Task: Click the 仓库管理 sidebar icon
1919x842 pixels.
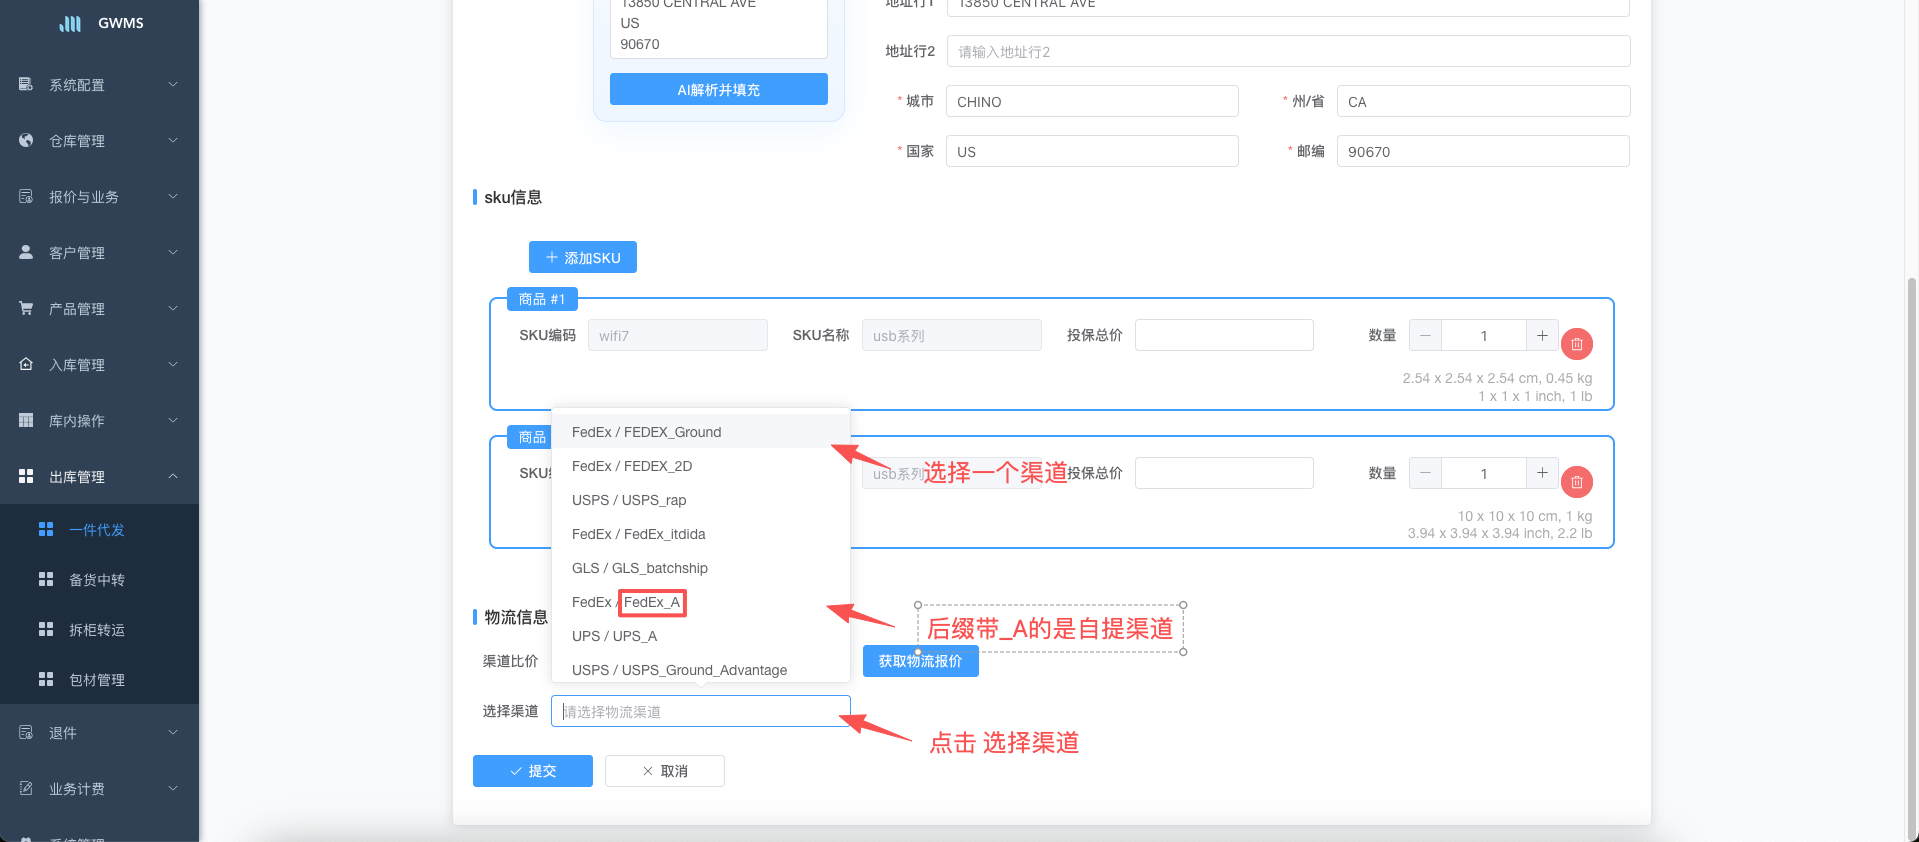Action: point(26,141)
